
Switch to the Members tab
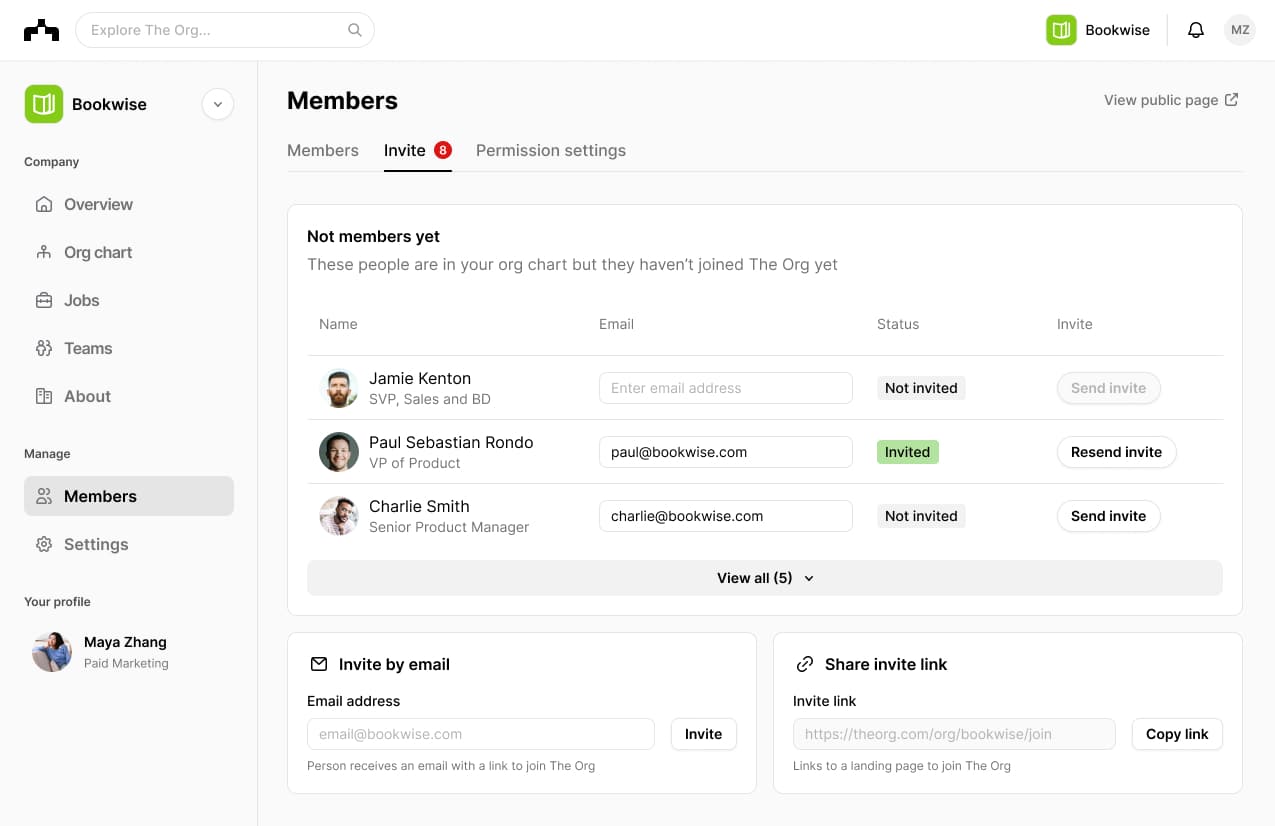point(322,150)
